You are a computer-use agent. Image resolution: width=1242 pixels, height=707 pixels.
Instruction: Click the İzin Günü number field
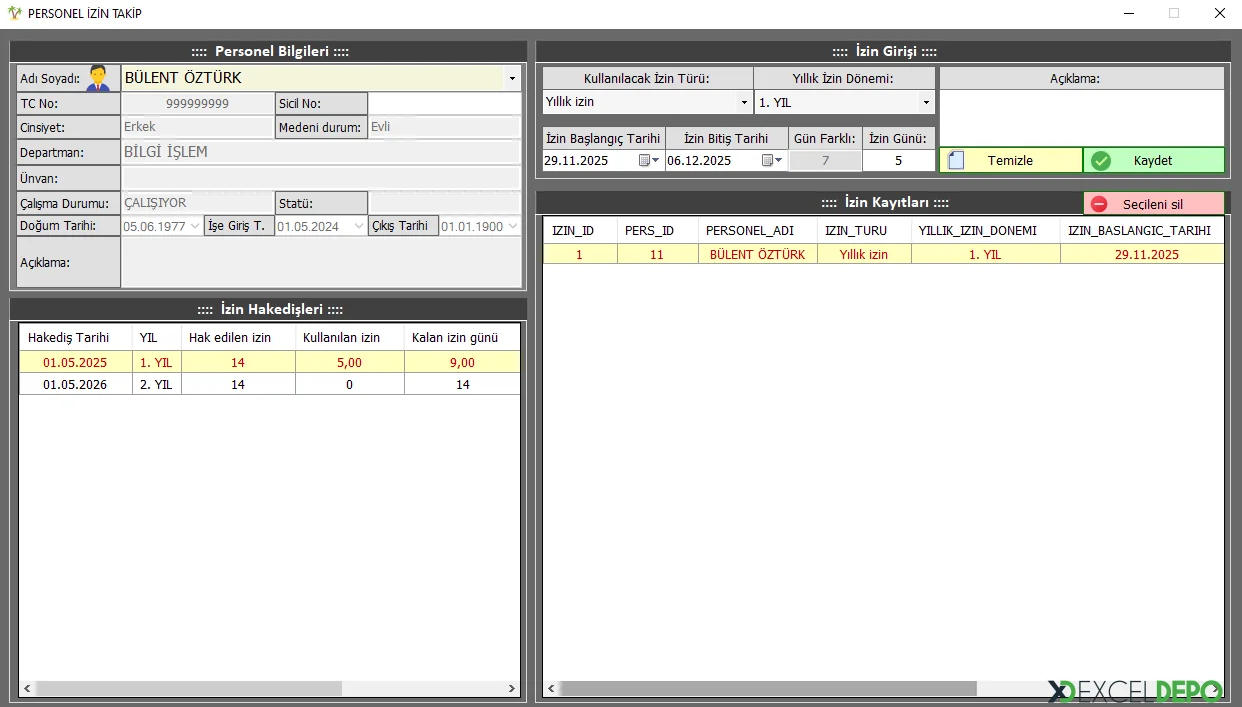pos(898,160)
